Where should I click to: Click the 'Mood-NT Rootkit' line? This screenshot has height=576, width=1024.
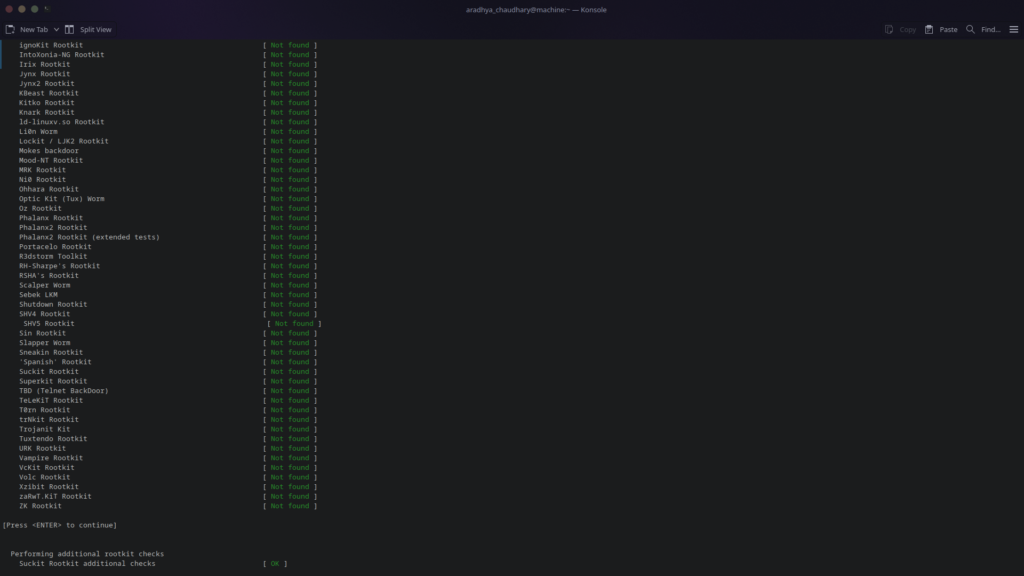51,161
